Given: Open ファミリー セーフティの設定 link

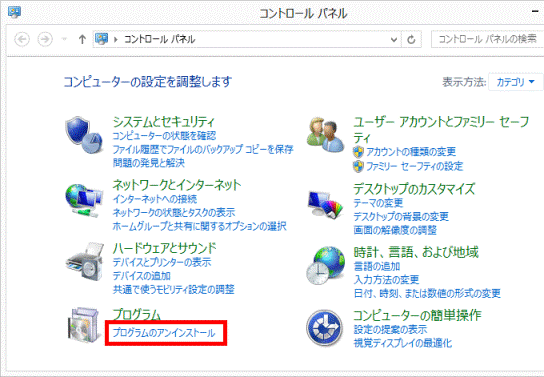Looking at the screenshot, I should coord(415,166).
